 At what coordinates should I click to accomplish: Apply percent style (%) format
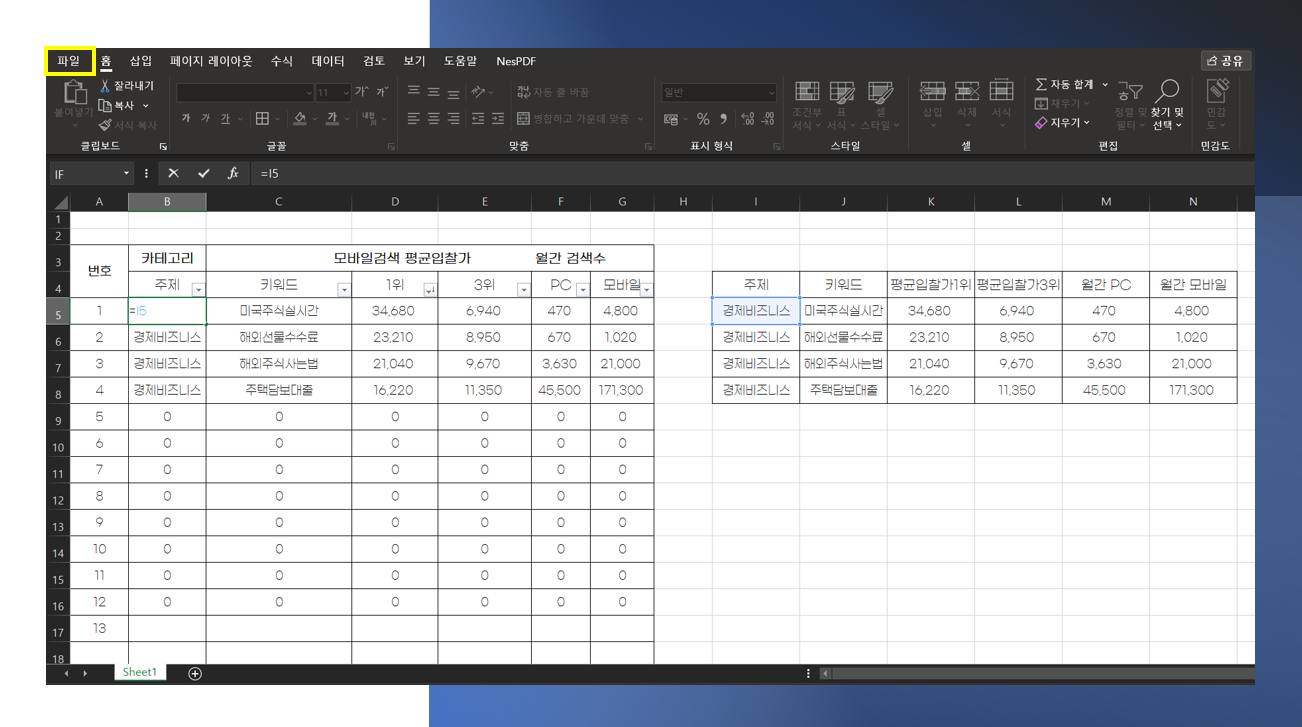tap(702, 119)
